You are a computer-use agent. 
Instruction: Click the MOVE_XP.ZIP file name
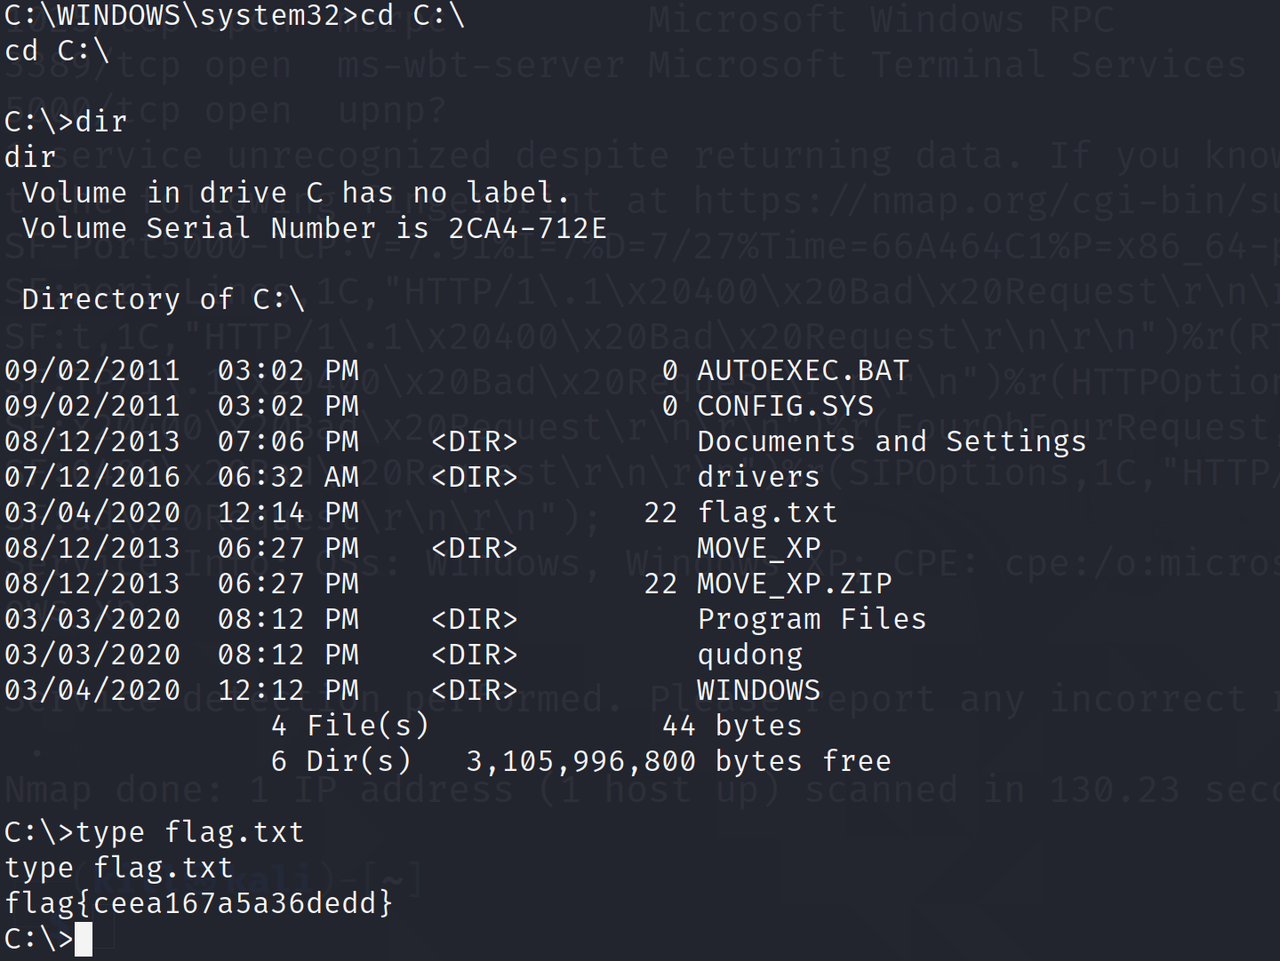tap(794, 584)
